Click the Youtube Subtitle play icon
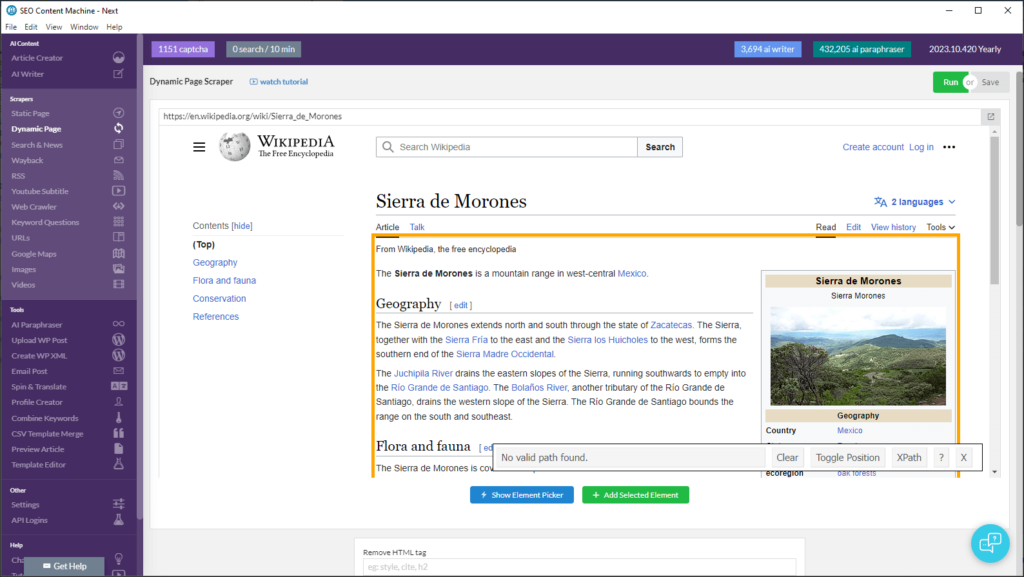The height and width of the screenshot is (577, 1024). coord(118,191)
